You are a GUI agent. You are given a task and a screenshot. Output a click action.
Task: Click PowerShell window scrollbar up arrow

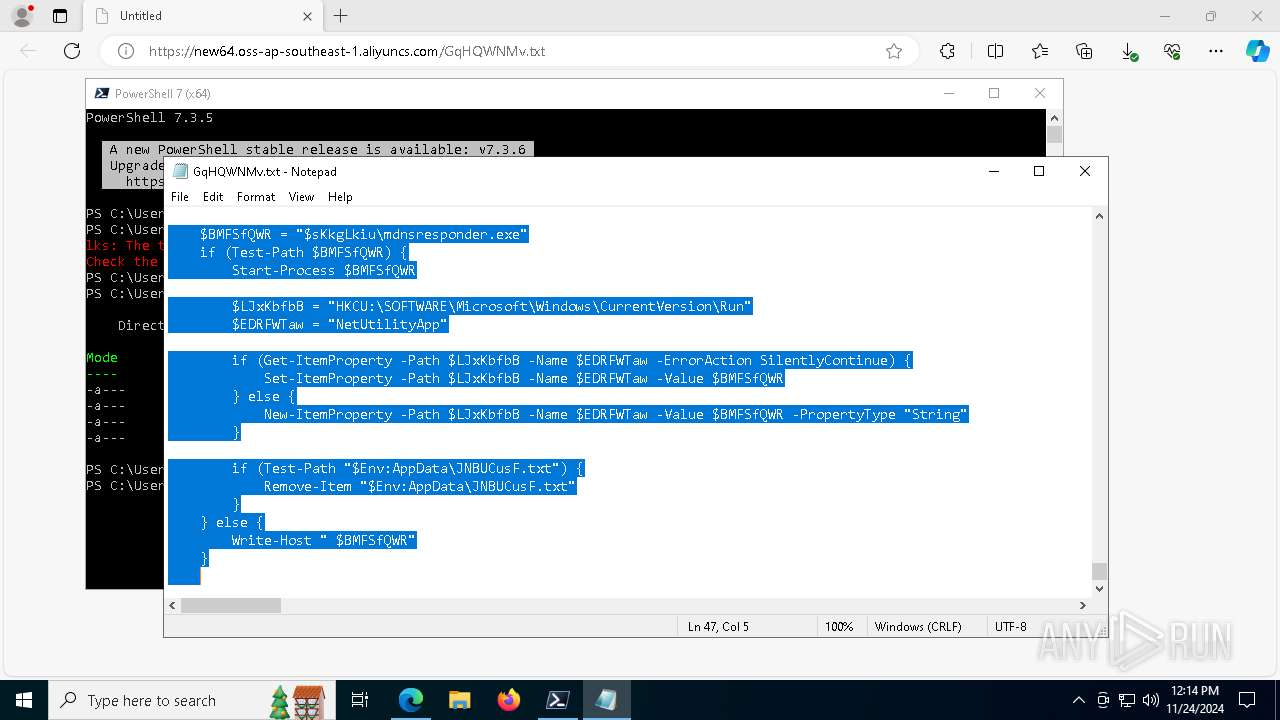pos(1054,117)
